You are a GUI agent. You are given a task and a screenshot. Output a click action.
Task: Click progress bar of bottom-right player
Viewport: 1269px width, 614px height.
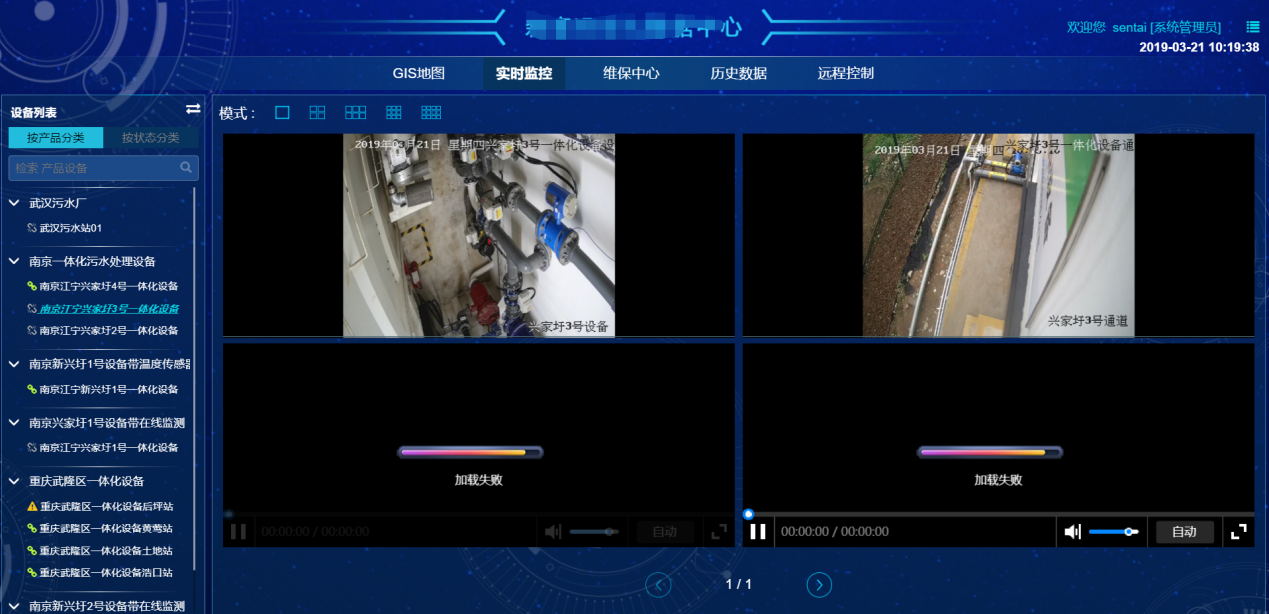998,514
